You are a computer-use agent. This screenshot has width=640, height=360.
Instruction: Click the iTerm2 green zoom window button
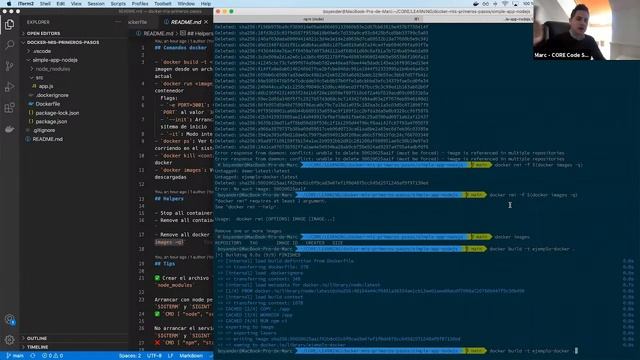click(x=231, y=11)
